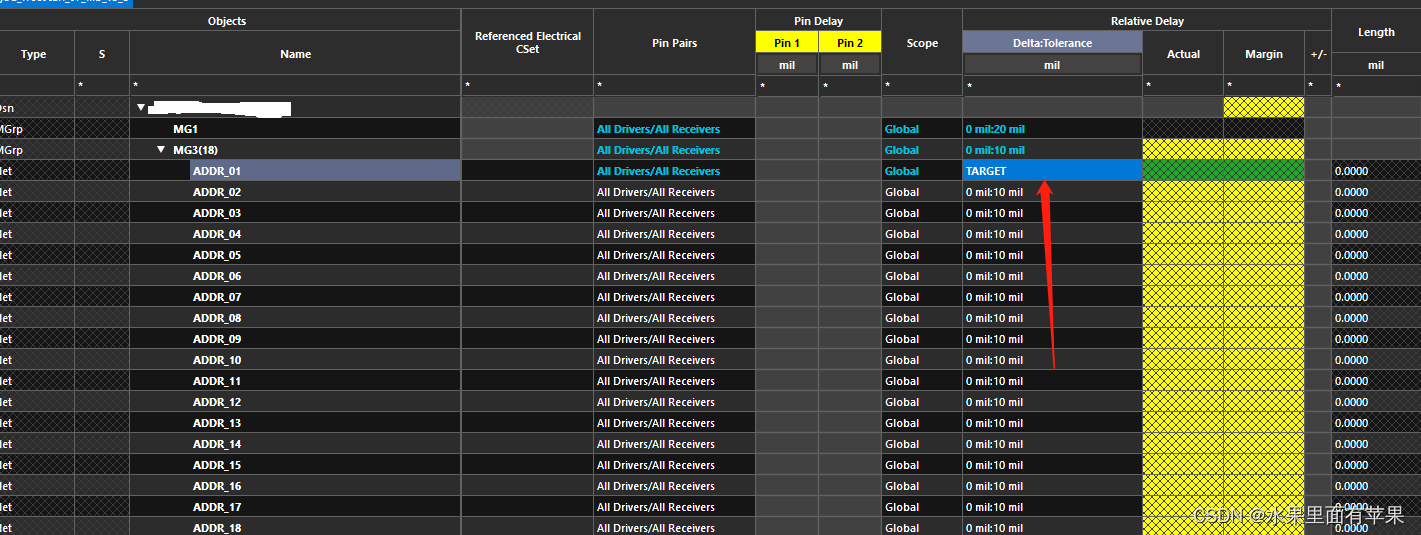Select the Delta:Tolerance column header
Screen dimensions: 1421x535
click(x=1052, y=42)
